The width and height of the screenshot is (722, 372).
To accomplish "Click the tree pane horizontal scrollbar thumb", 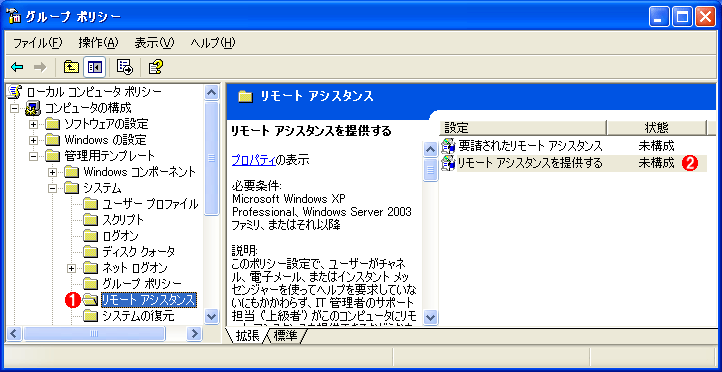I will pyautogui.click(x=94, y=333).
